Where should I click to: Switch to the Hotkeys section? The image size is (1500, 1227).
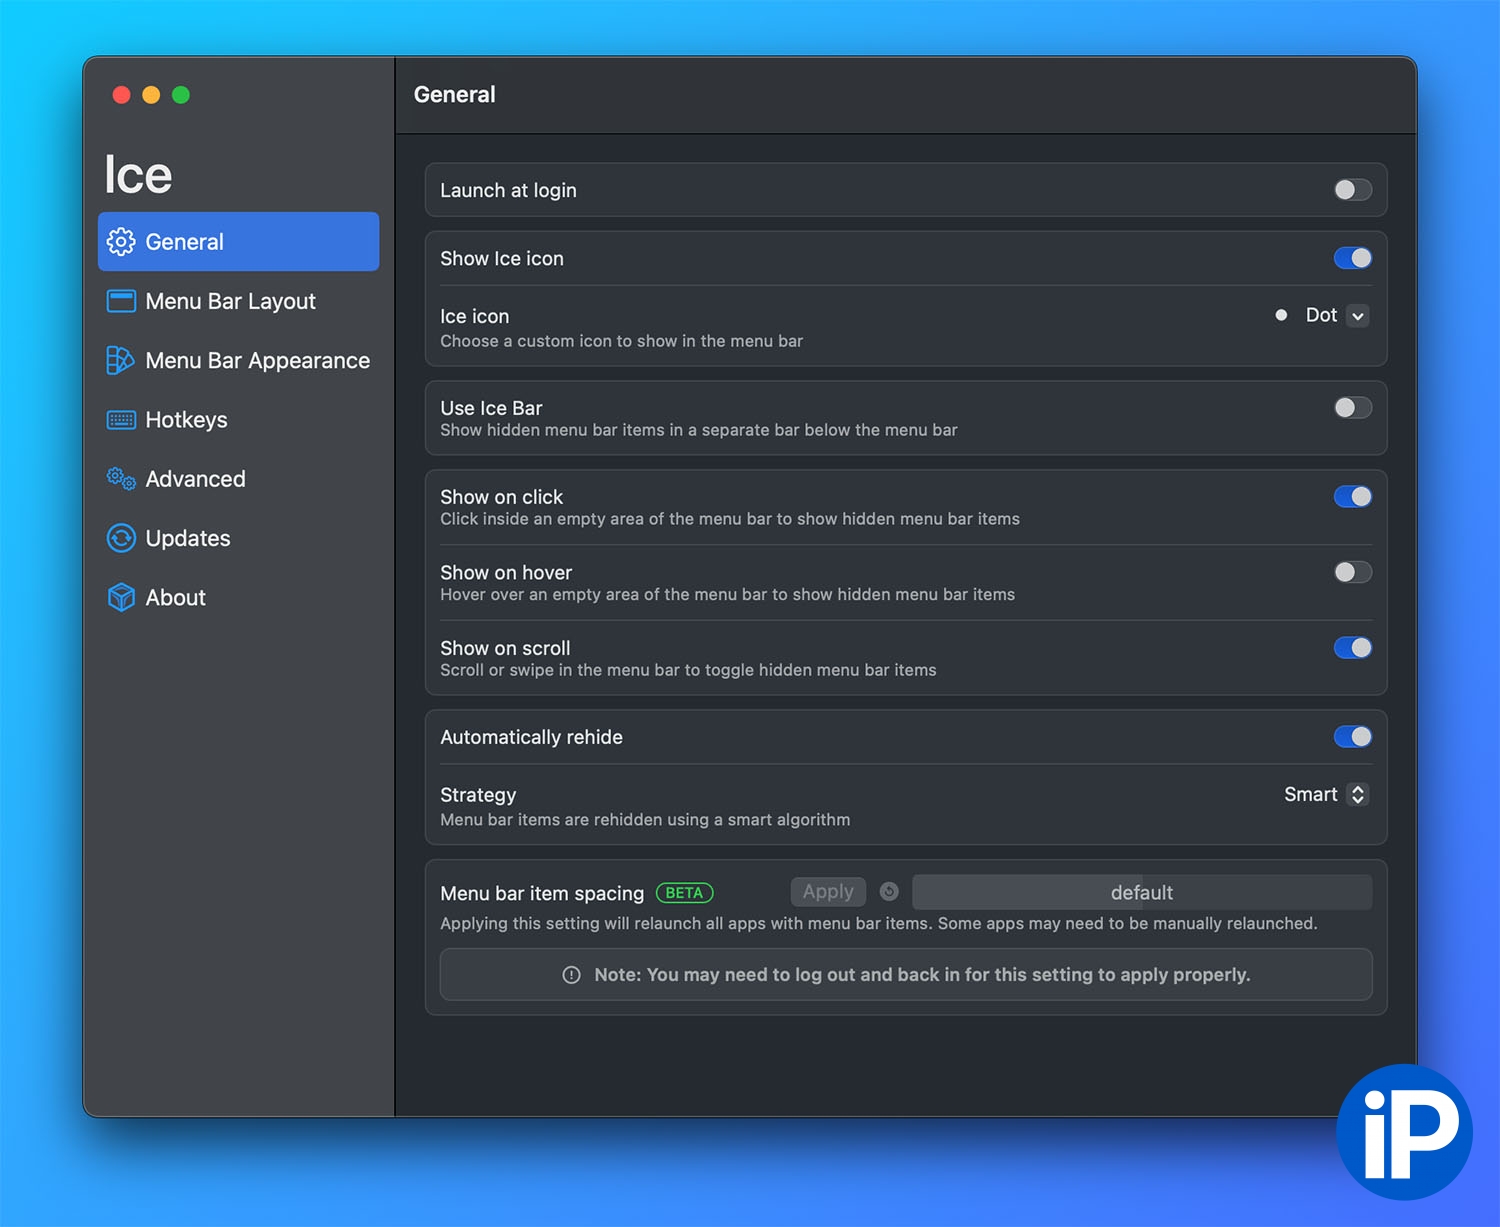tap(238, 420)
